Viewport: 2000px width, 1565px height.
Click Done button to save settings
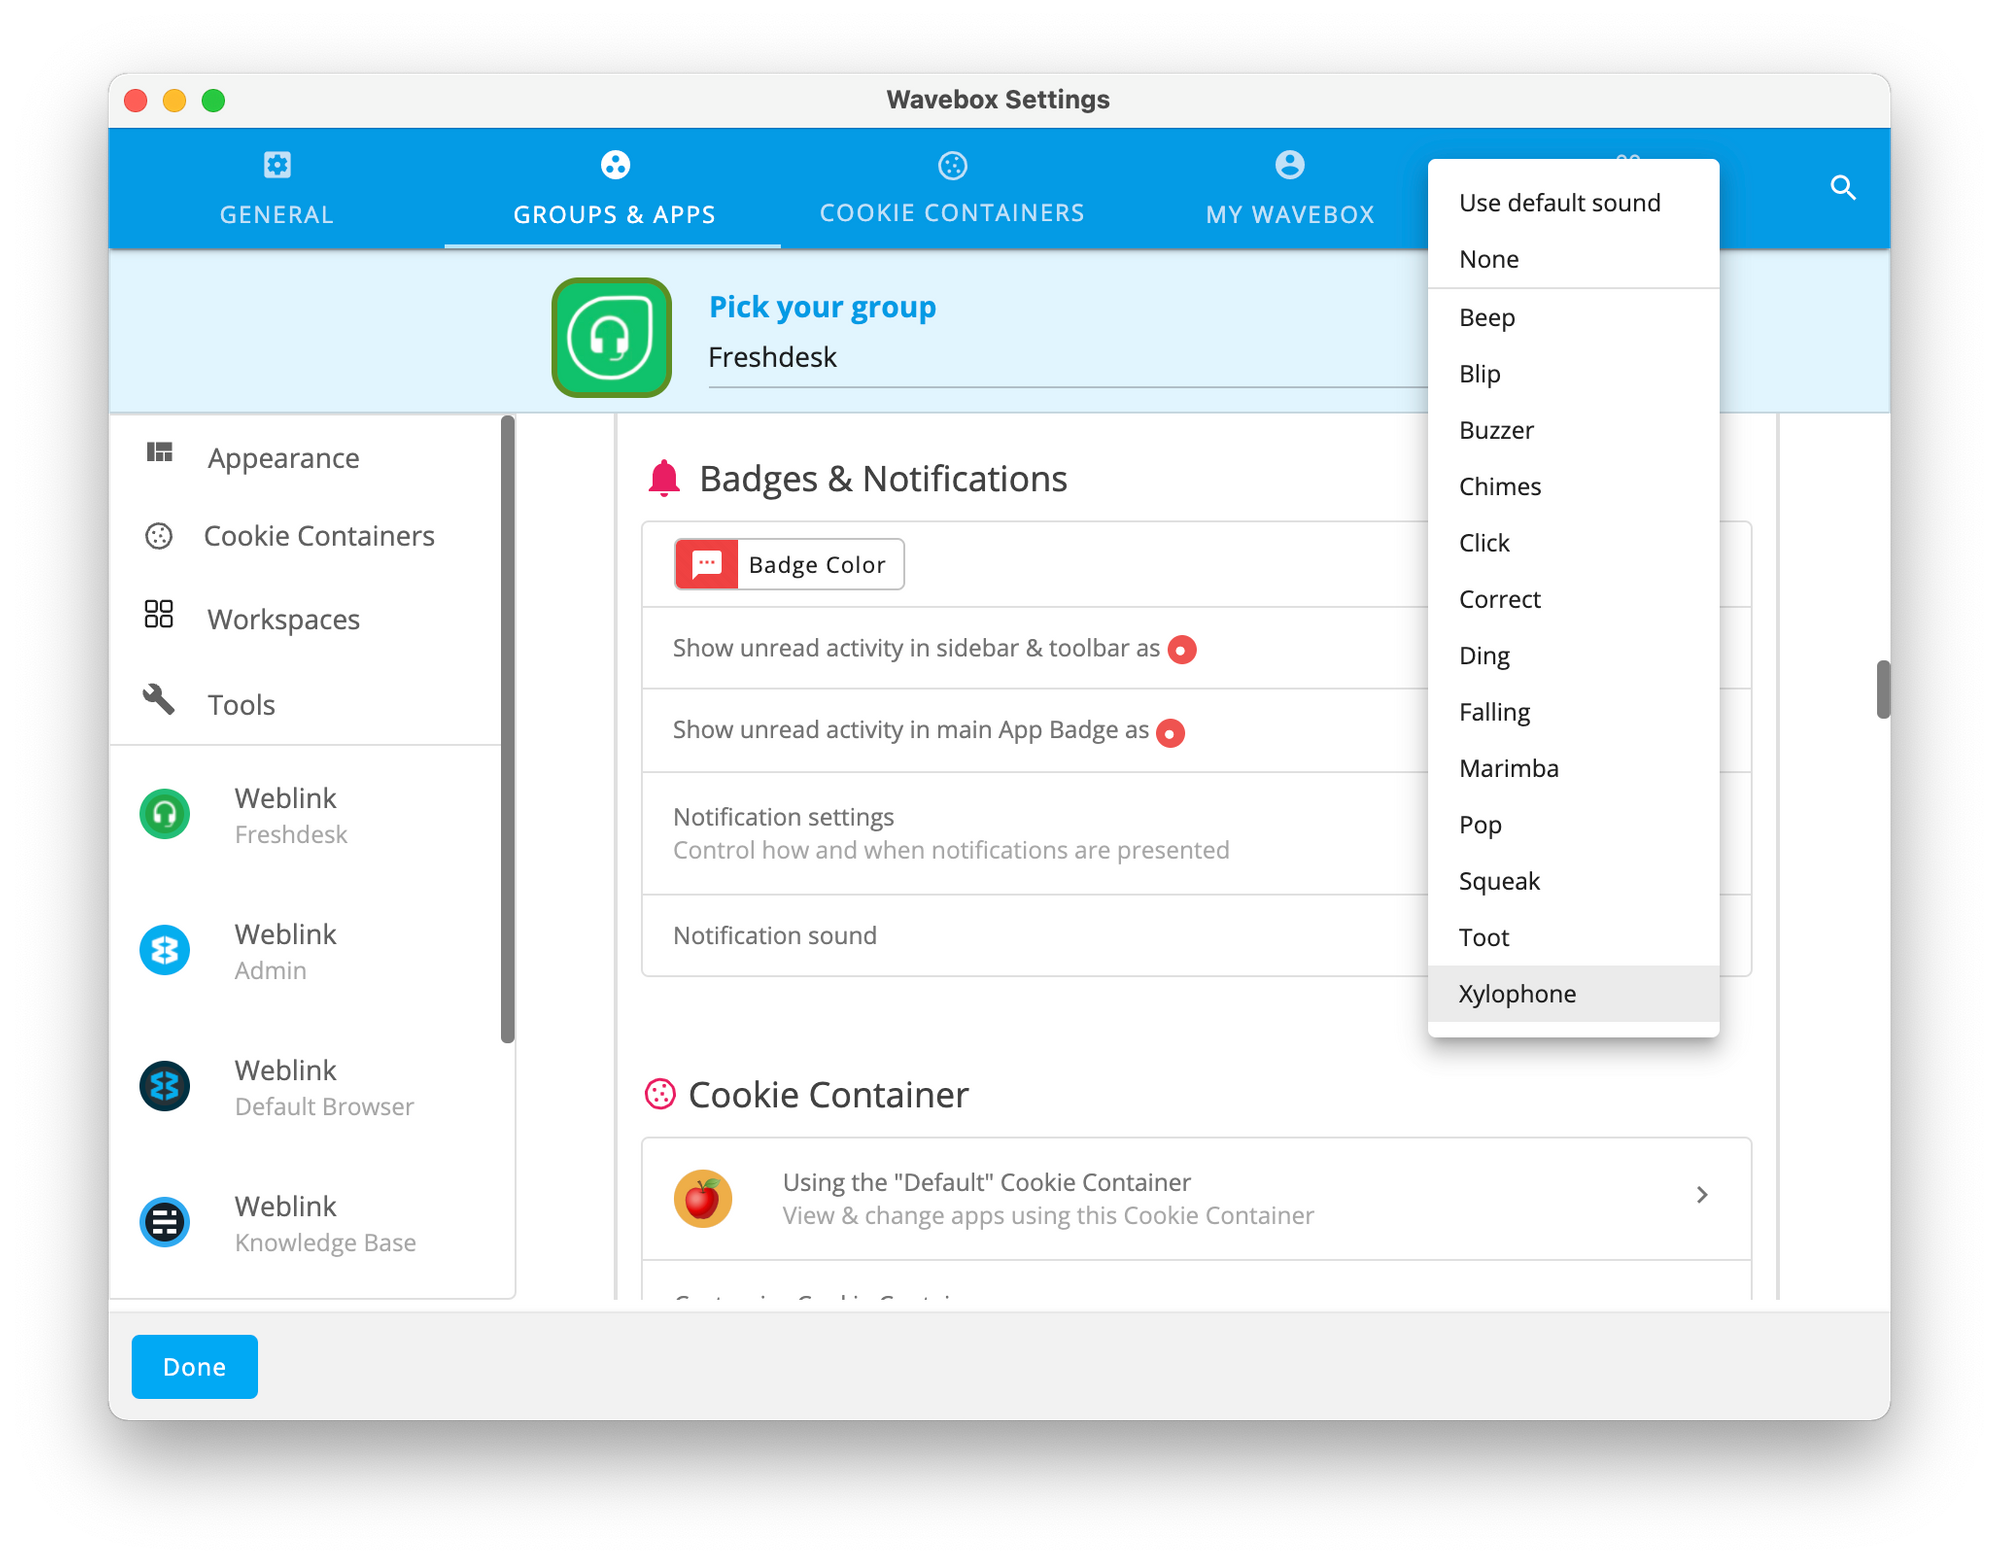[193, 1365]
